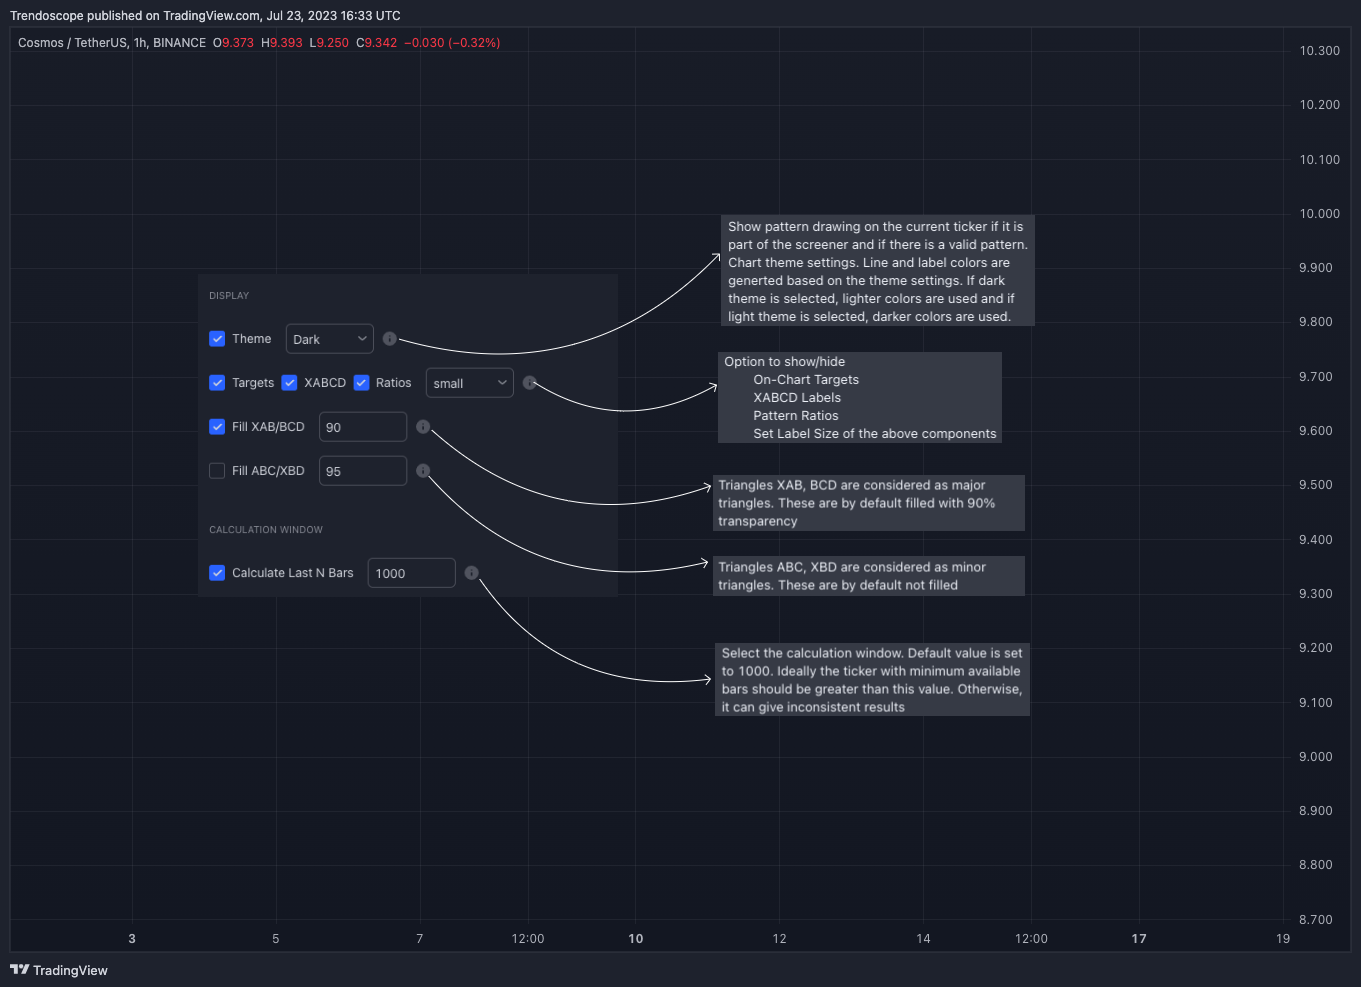Click the Trendoscope published on TradingView.com caption

click(x=205, y=16)
